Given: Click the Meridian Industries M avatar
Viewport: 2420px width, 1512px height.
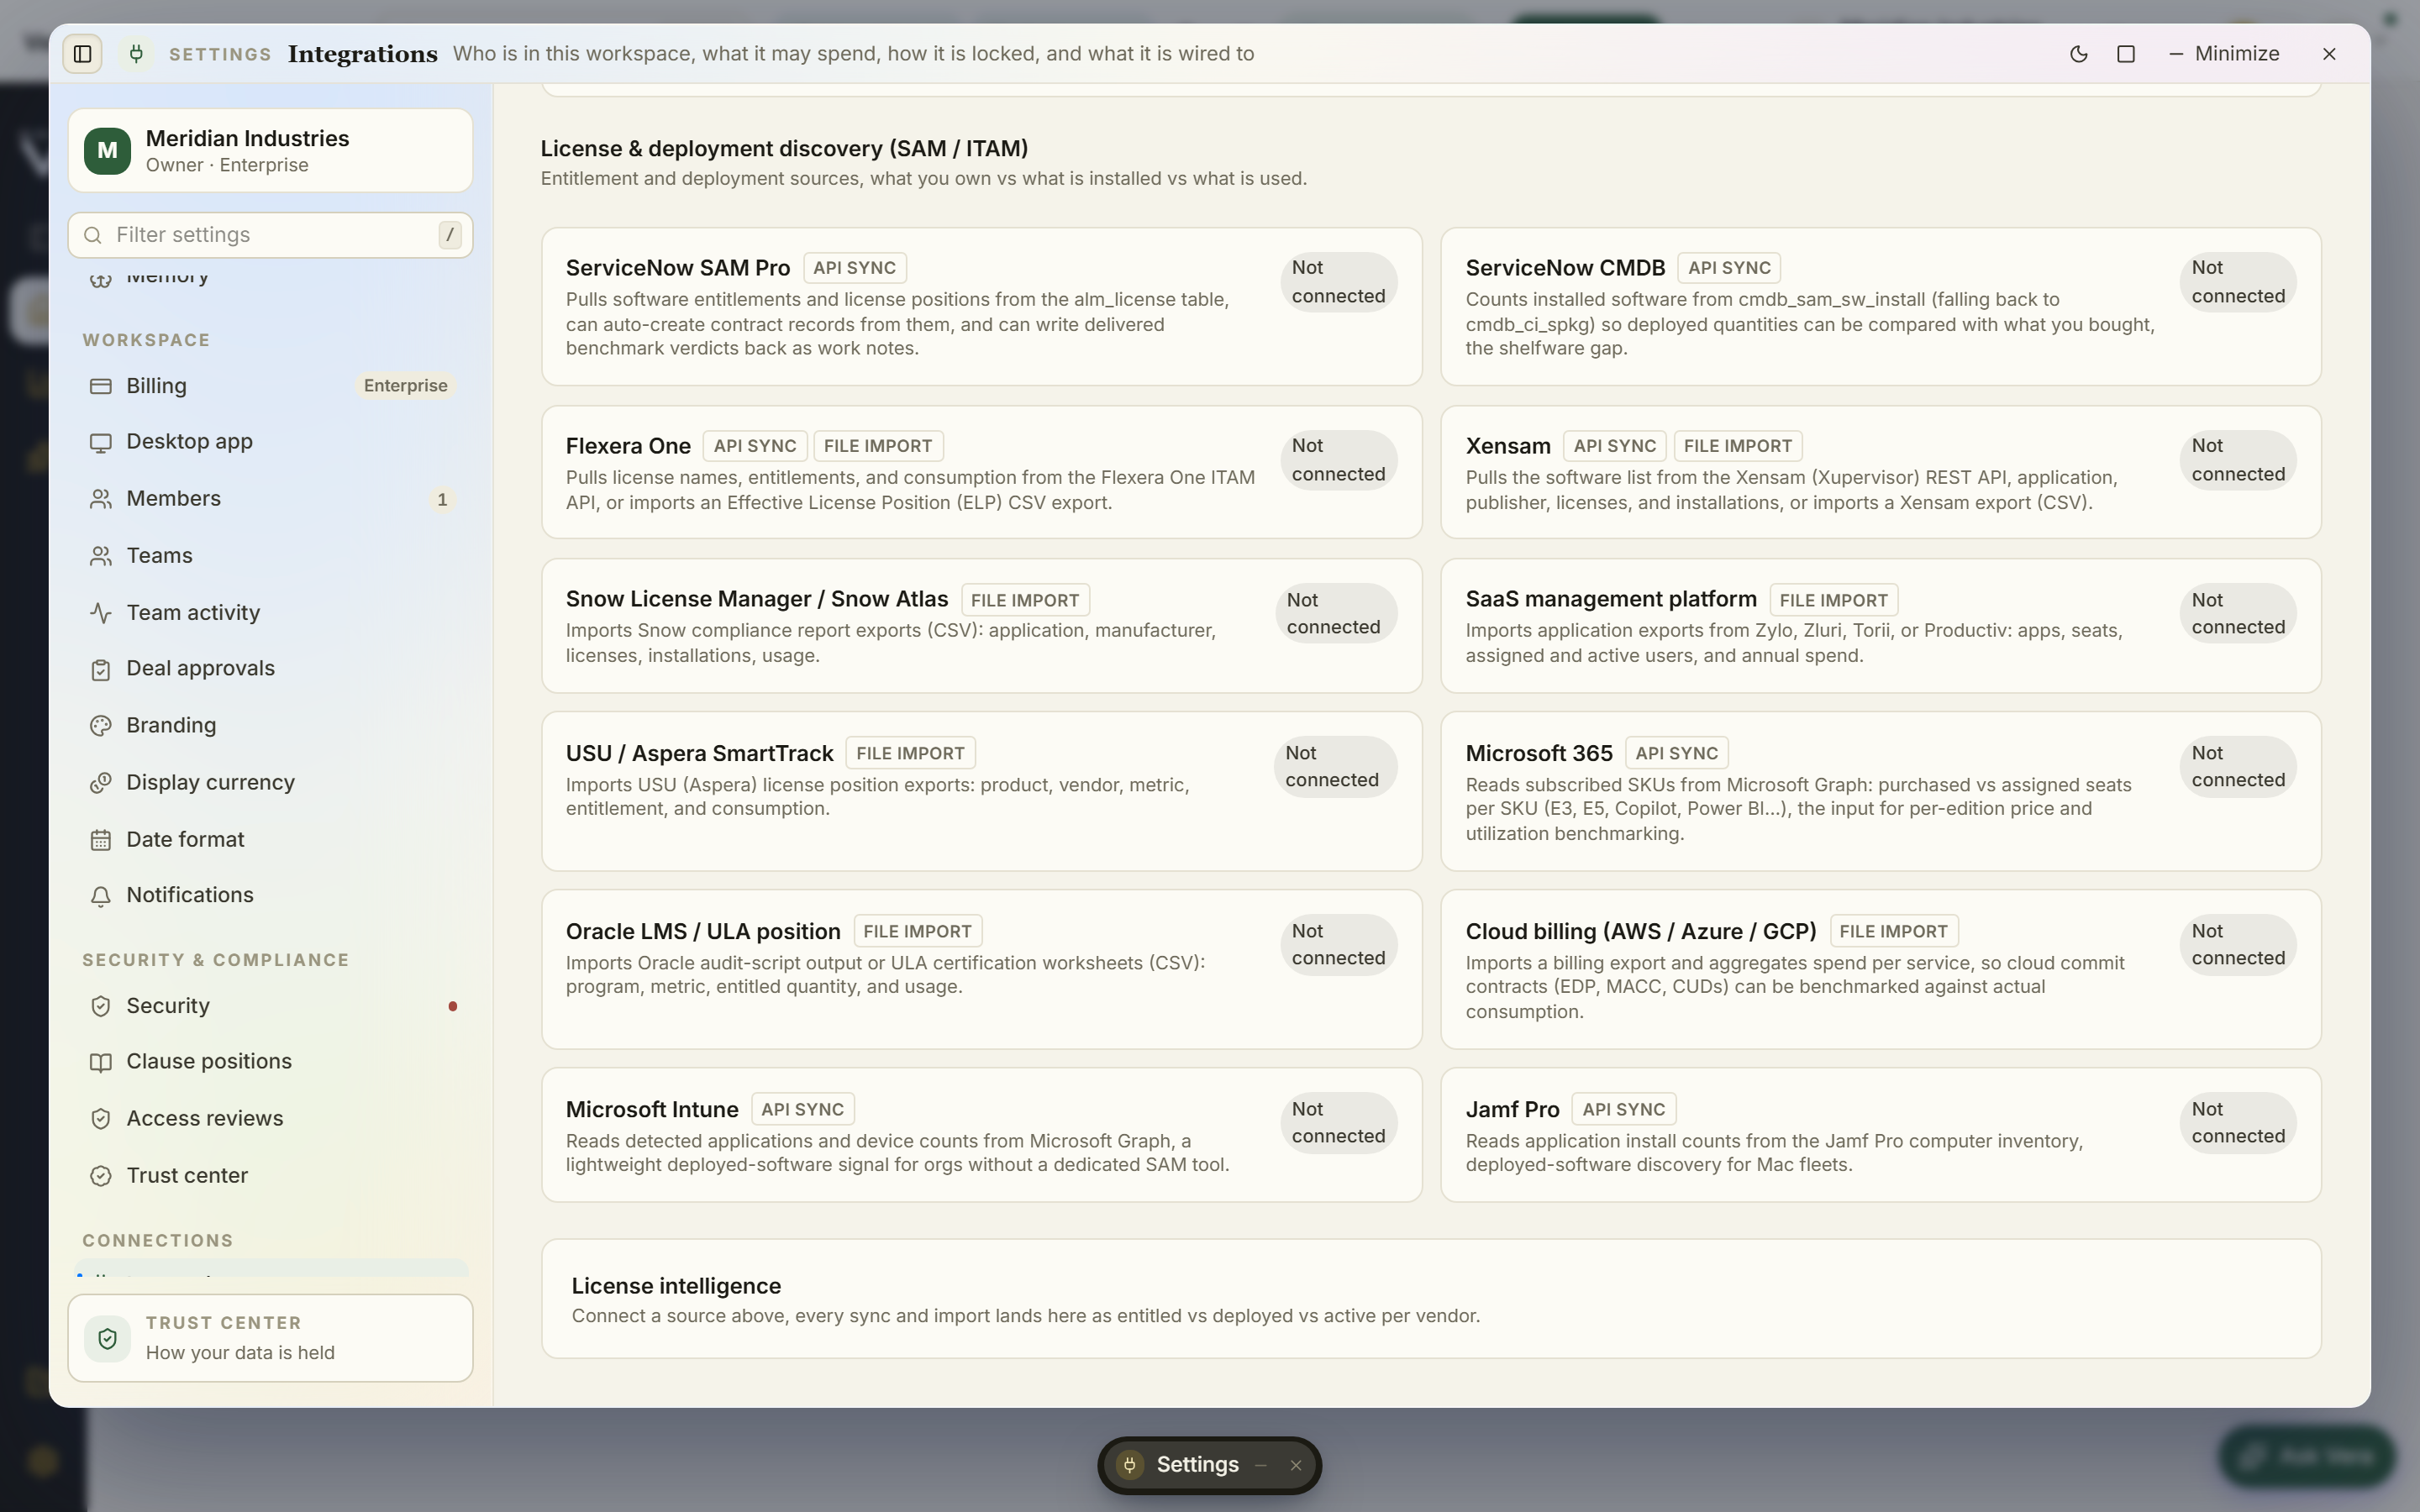Looking at the screenshot, I should [x=107, y=151].
